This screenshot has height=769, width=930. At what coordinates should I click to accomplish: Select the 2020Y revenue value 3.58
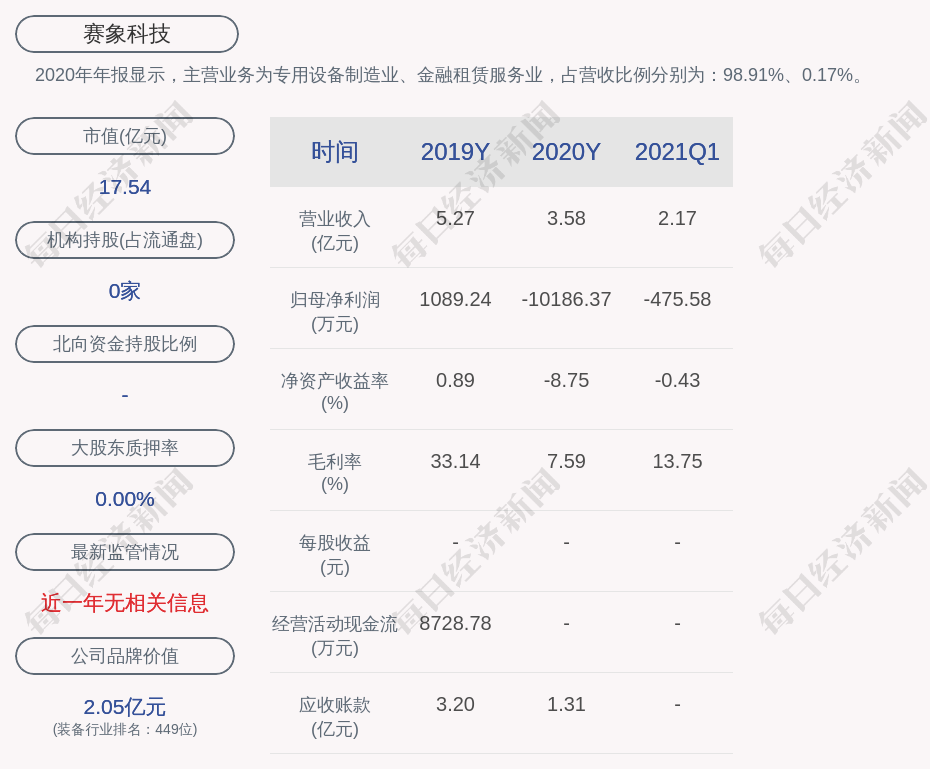coord(566,218)
